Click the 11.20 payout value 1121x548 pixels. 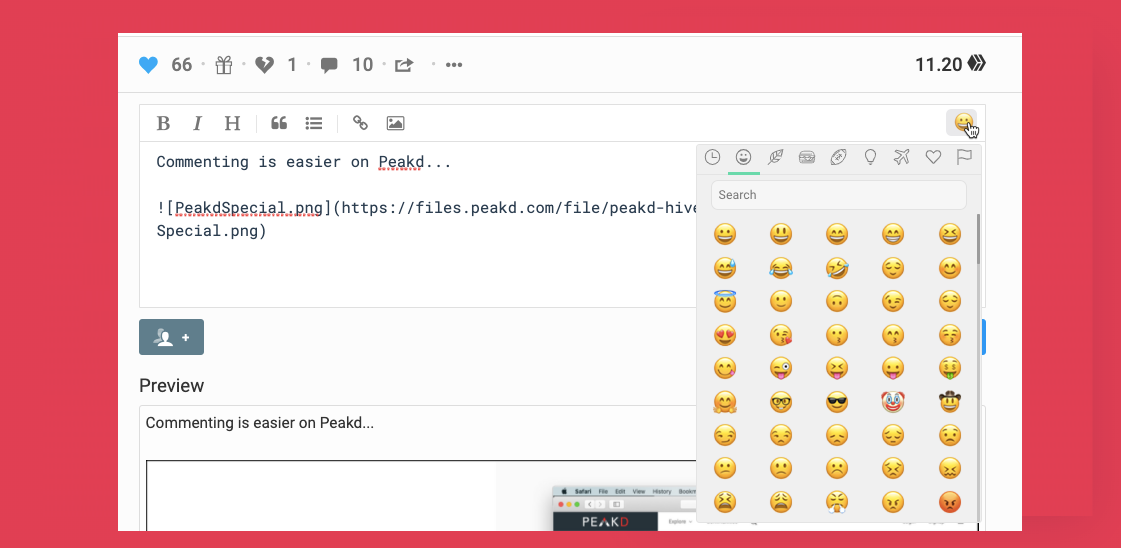[939, 65]
